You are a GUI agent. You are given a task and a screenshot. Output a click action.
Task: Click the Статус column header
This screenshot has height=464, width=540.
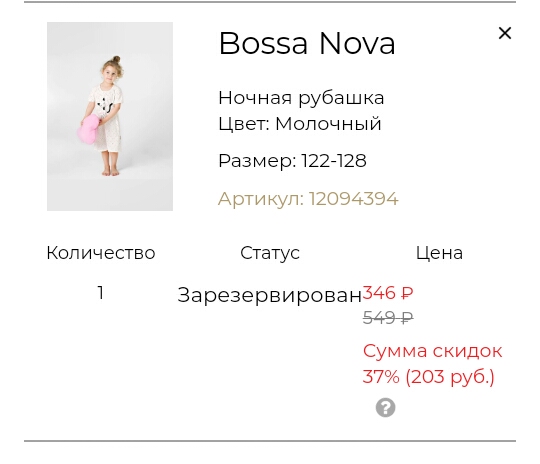pos(270,254)
